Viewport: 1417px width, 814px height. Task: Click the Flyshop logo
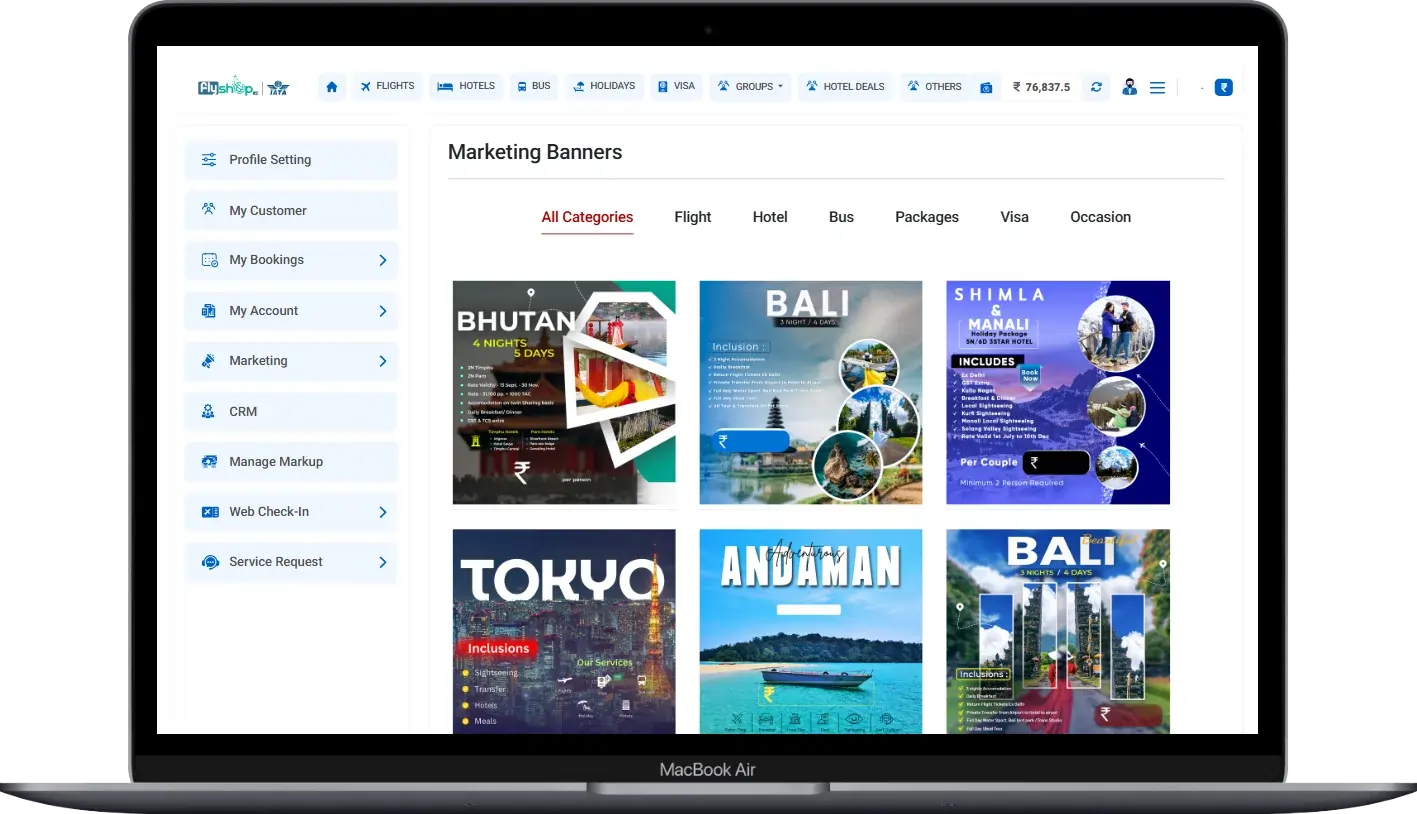(x=228, y=87)
